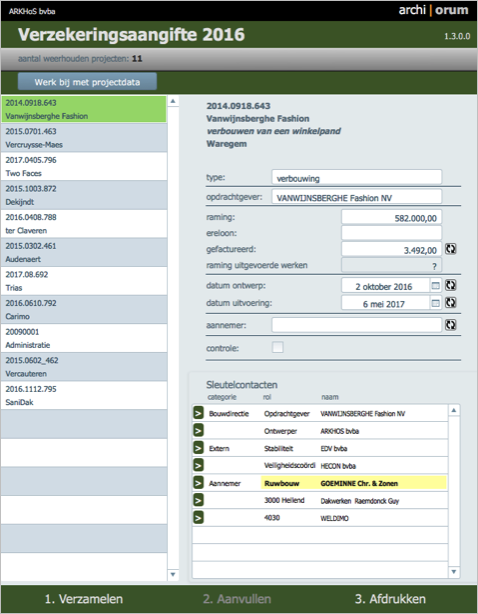Viewport: 478px width, 614px height.
Task: Click arrow icon on Ruwbouw GOEMINNE row
Action: [x=198, y=482]
